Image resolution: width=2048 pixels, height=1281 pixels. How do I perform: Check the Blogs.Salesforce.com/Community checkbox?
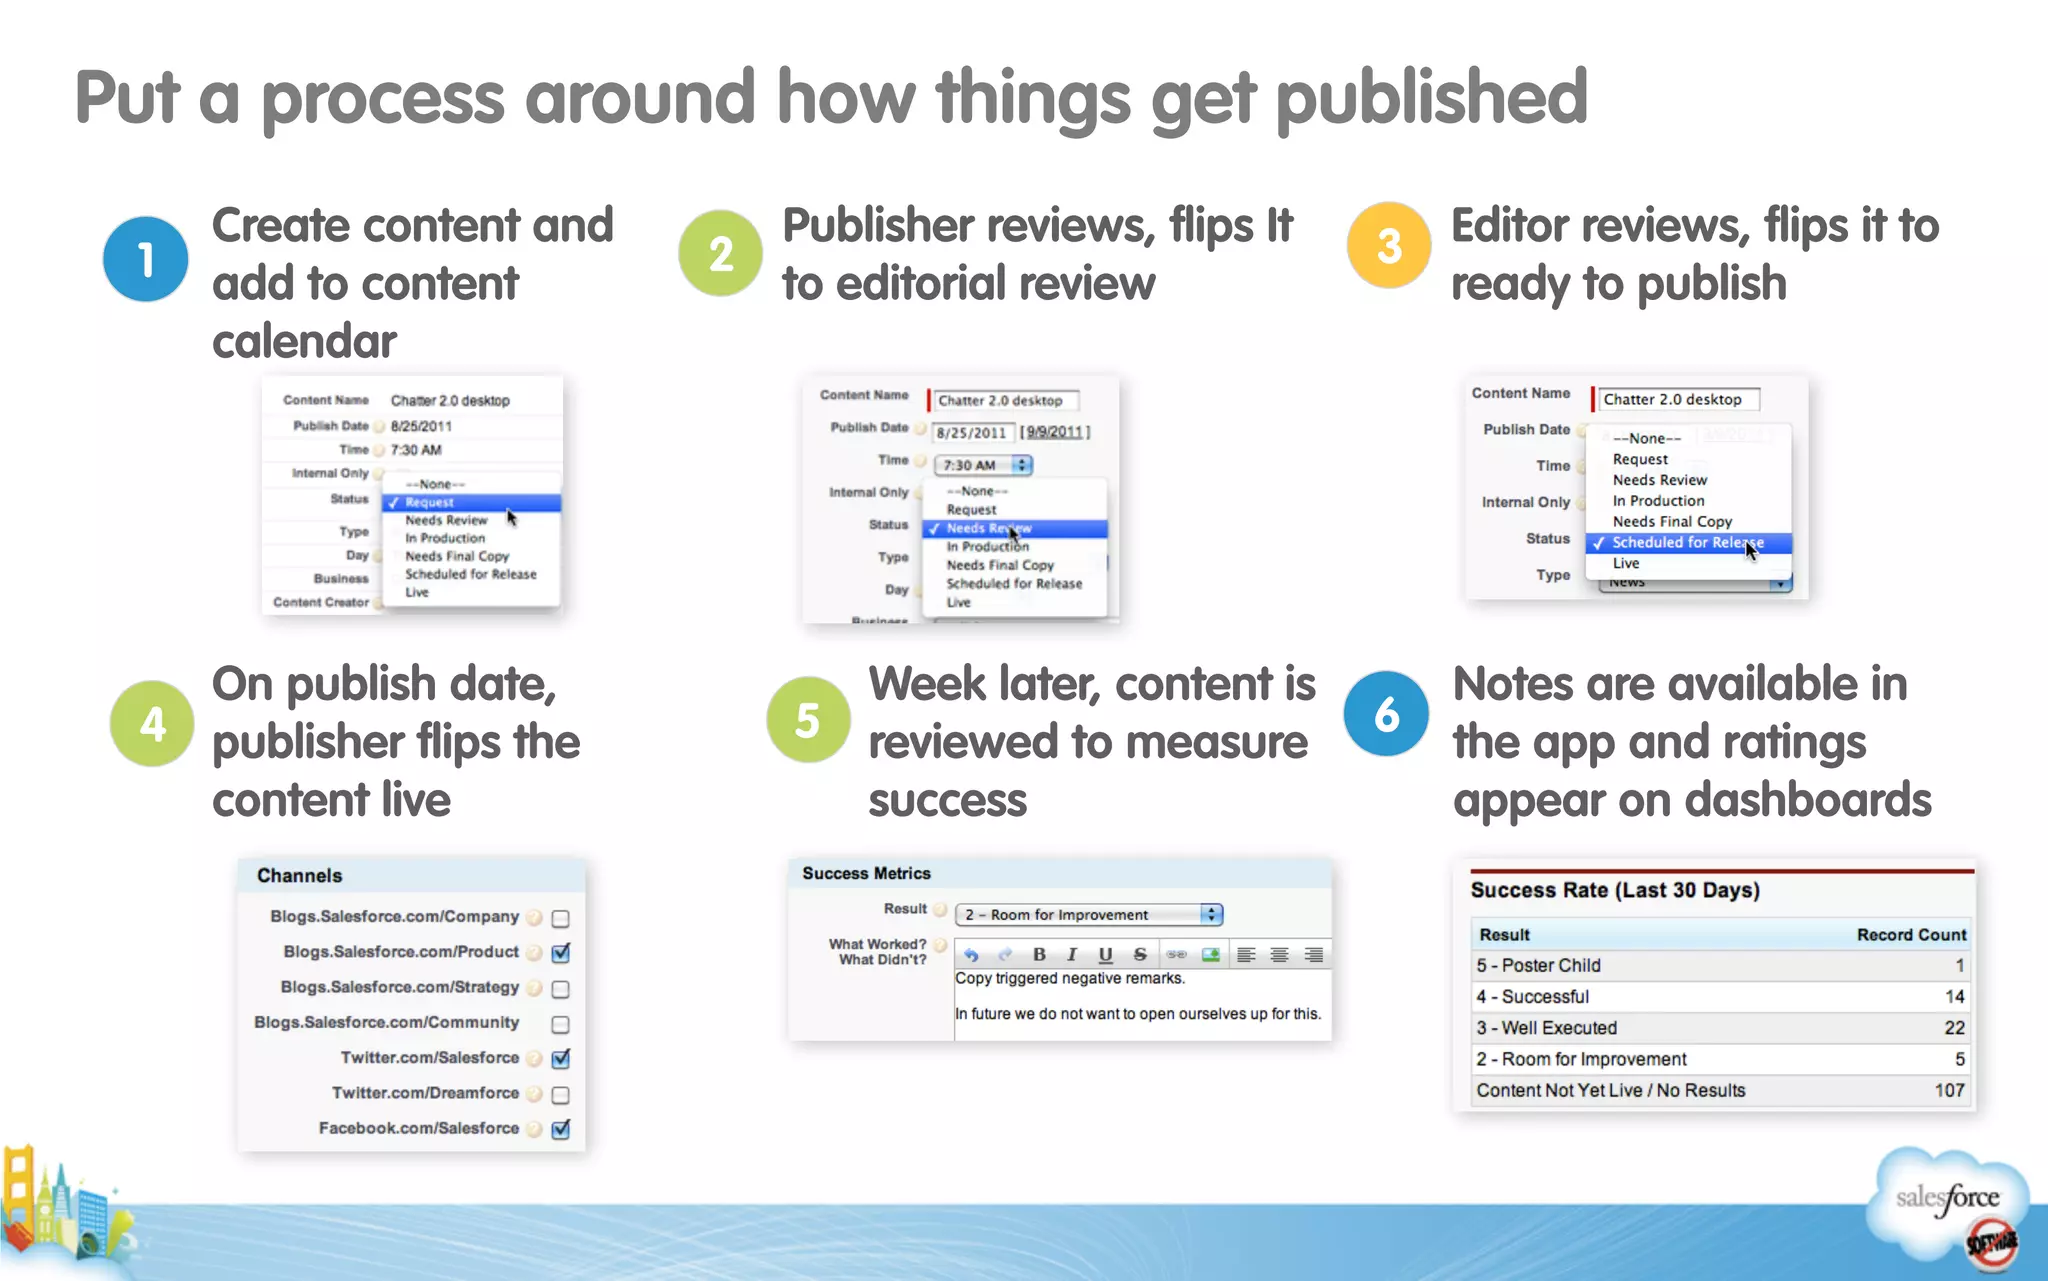[x=561, y=1024]
